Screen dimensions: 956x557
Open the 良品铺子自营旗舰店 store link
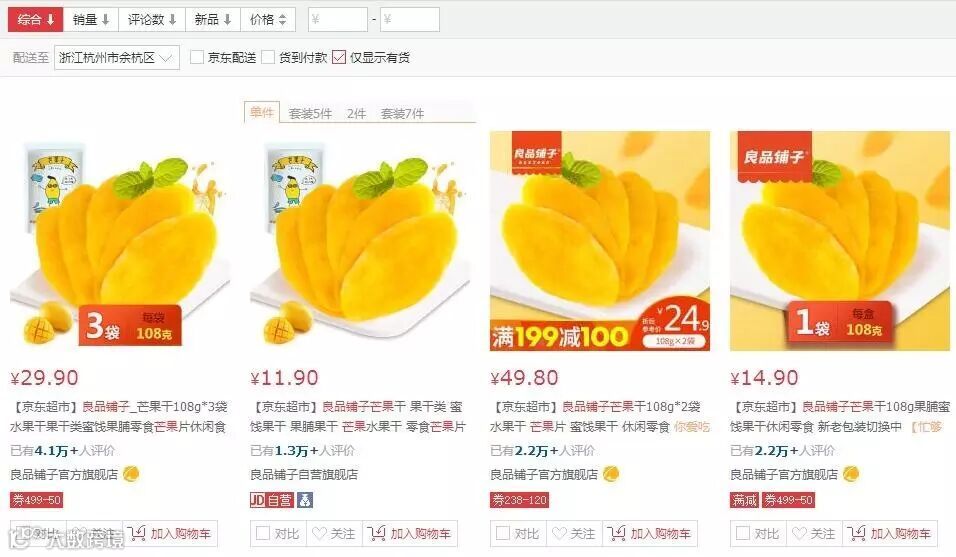coord(304,474)
